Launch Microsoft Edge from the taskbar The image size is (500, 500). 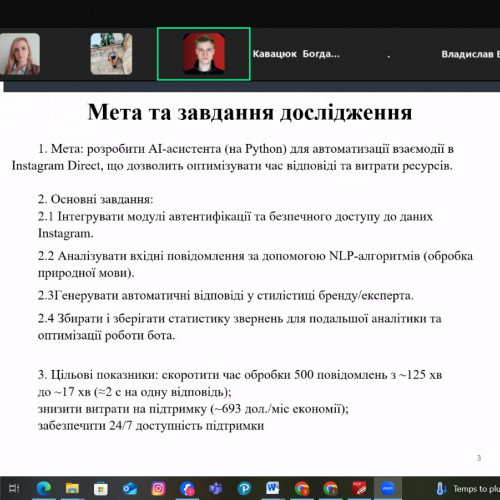coord(44,489)
